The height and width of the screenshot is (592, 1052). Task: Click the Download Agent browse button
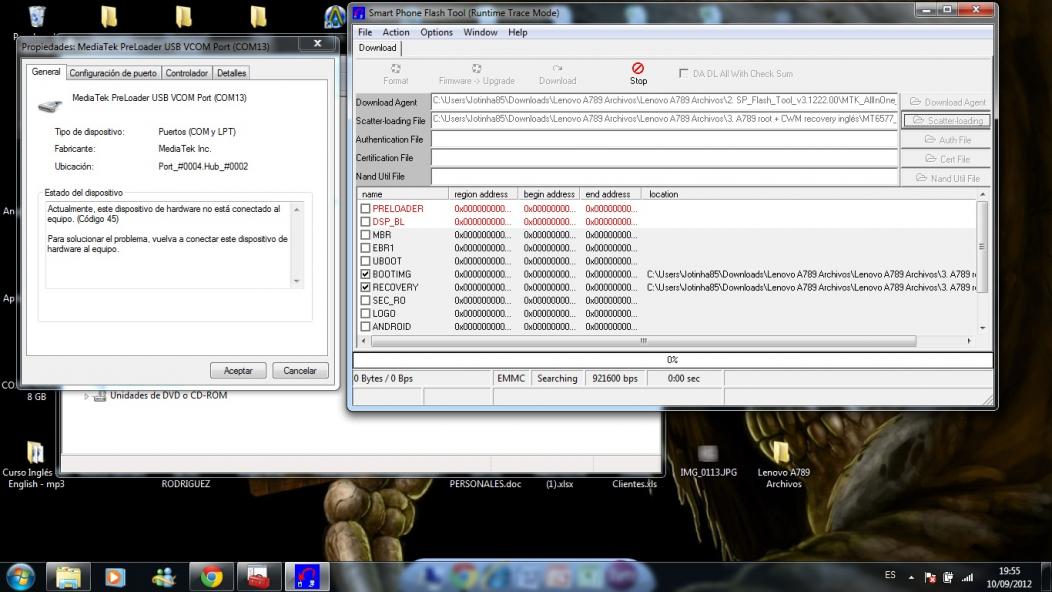947,102
